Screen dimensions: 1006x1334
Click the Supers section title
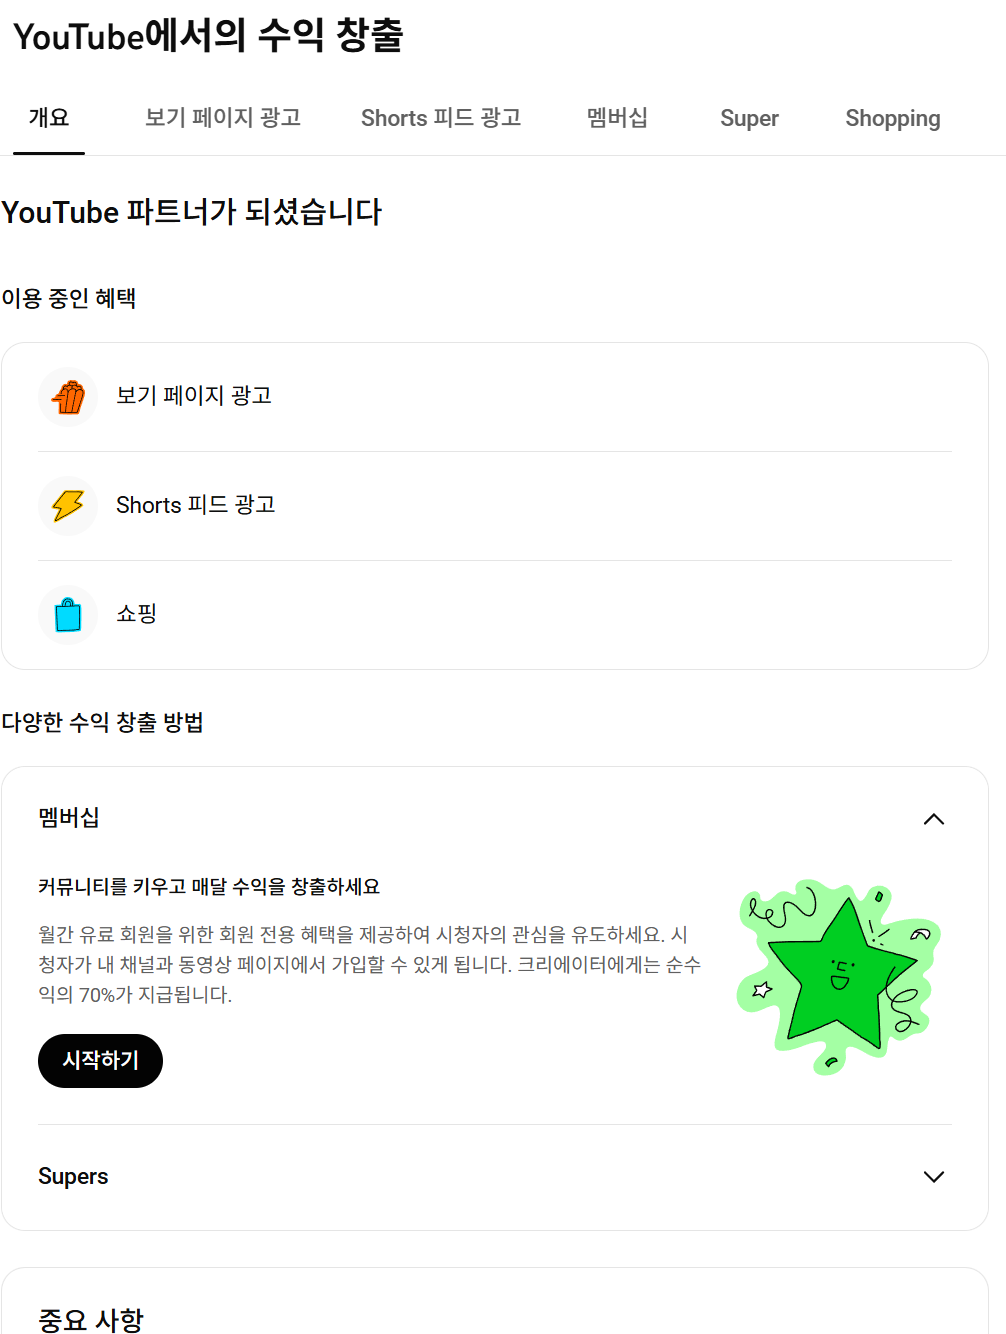(x=73, y=1177)
